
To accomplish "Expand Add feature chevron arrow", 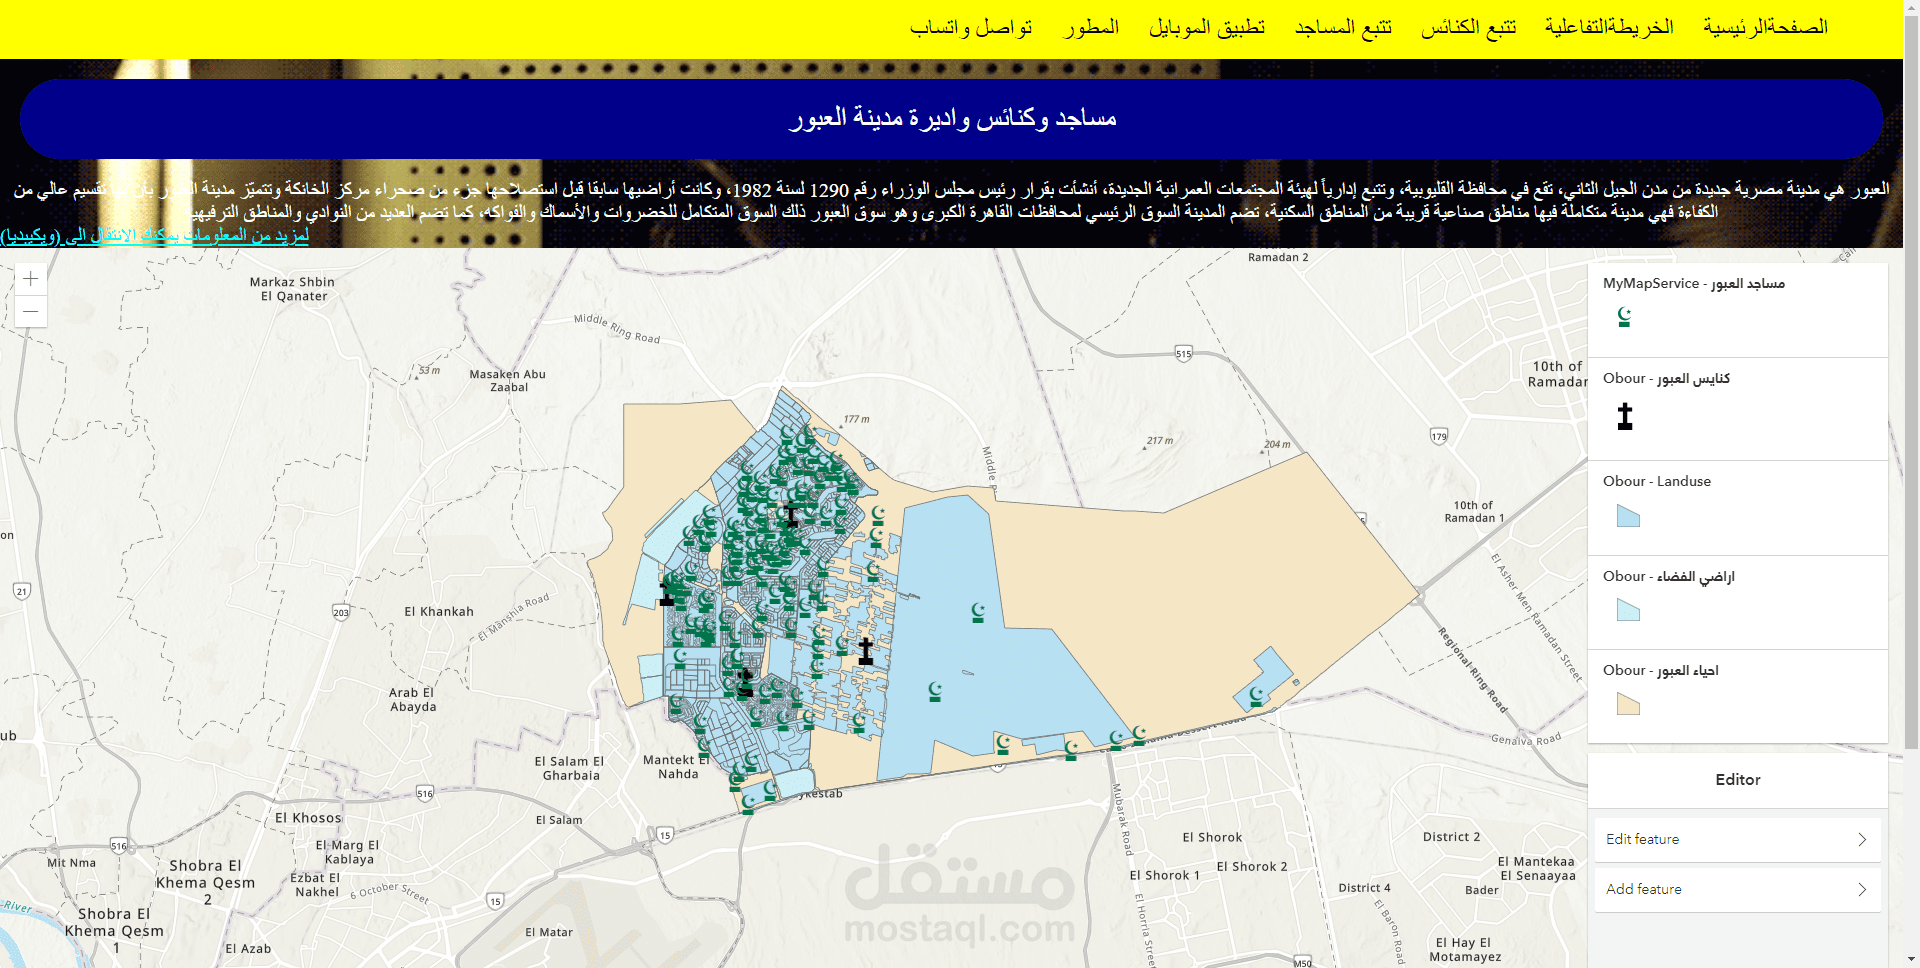I will [x=1862, y=890].
